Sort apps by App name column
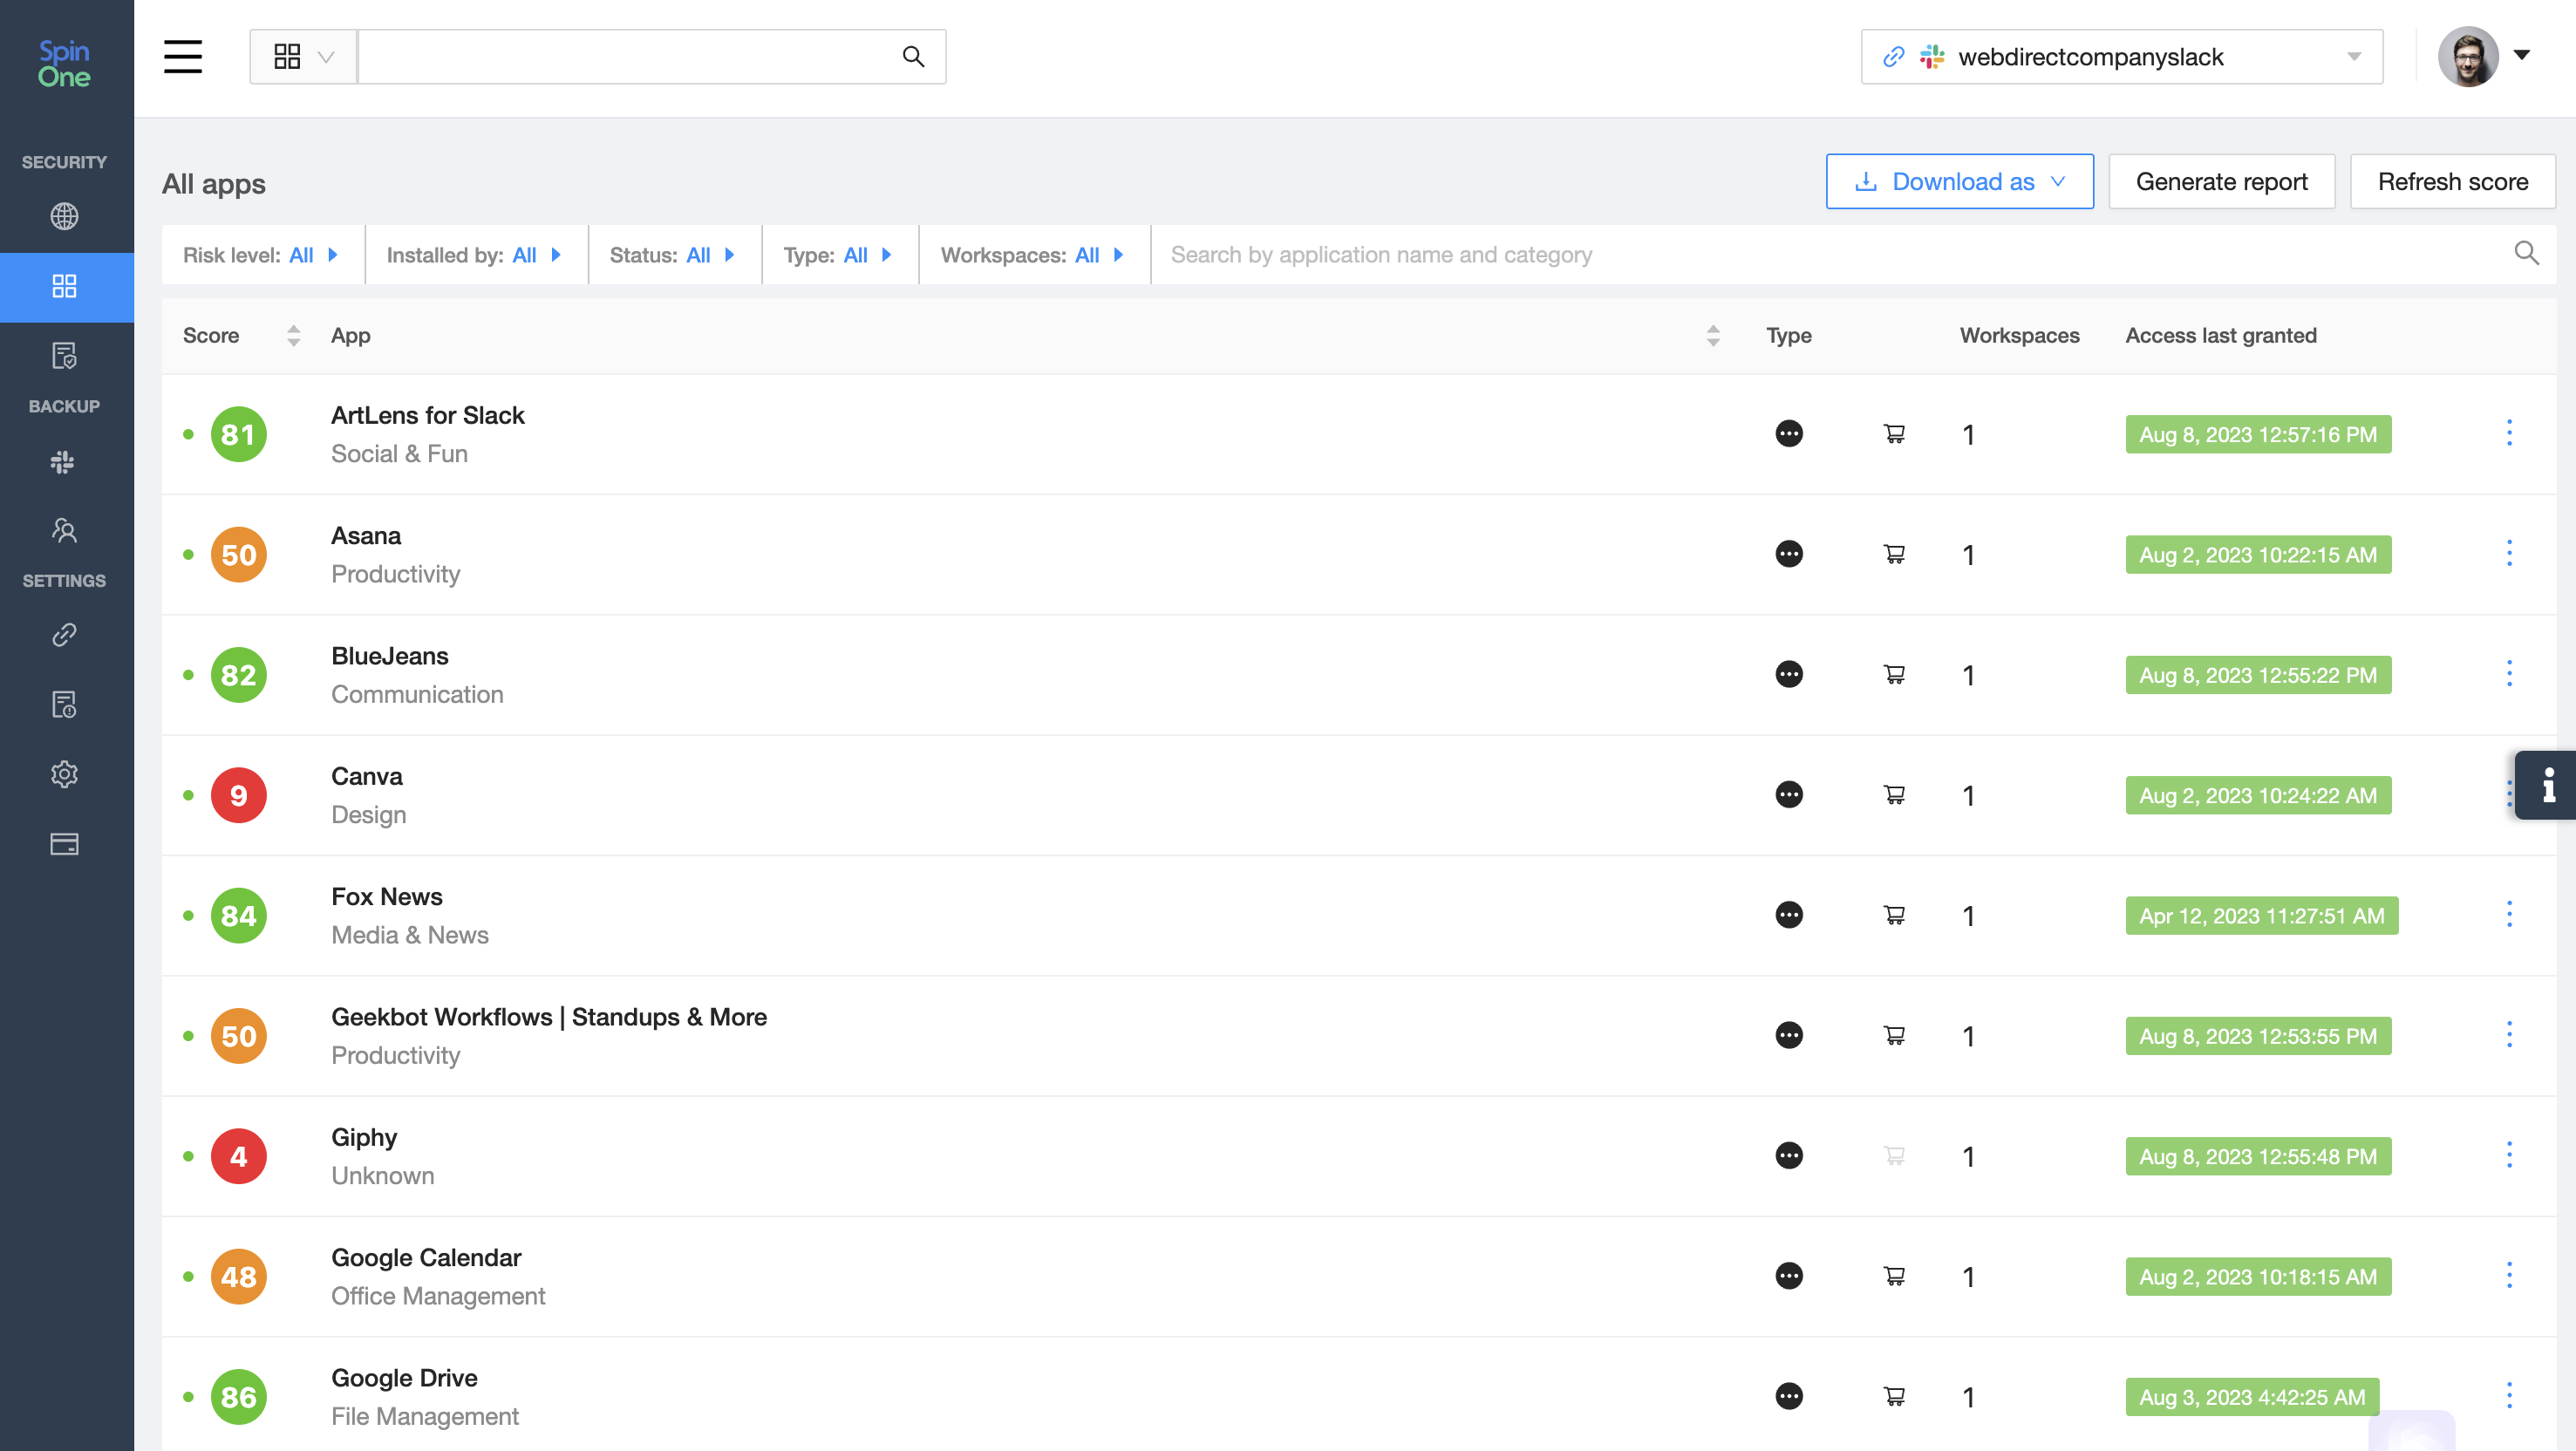This screenshot has width=2576, height=1451. (x=1712, y=336)
